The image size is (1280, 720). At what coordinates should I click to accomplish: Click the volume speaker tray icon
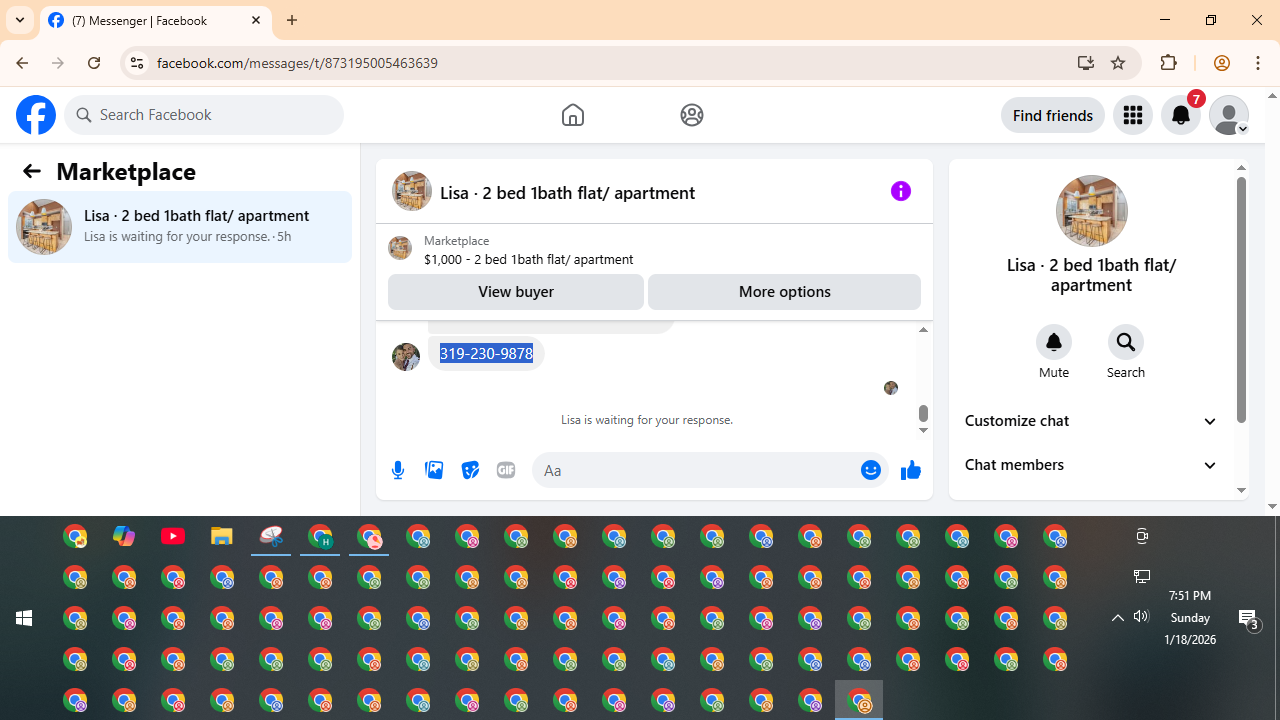[1142, 616]
